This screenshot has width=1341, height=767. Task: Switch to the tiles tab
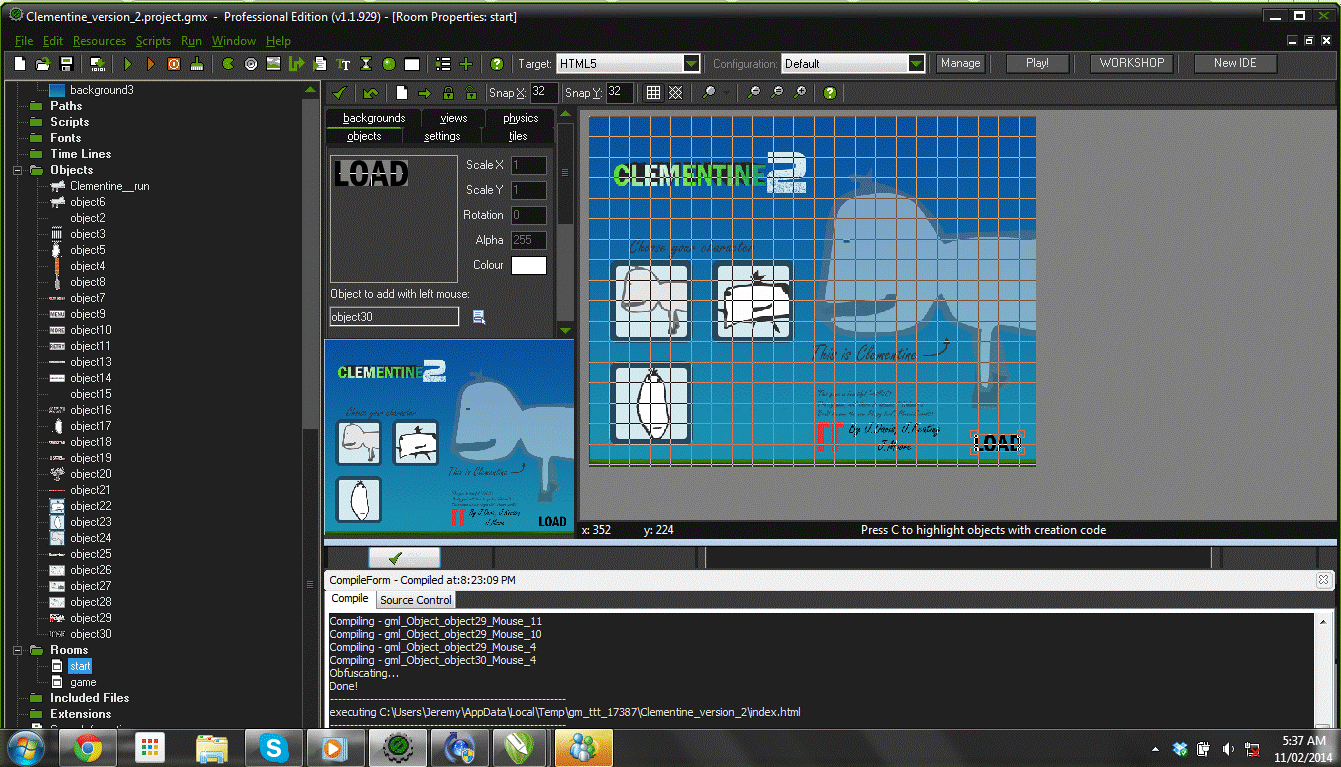coord(517,136)
